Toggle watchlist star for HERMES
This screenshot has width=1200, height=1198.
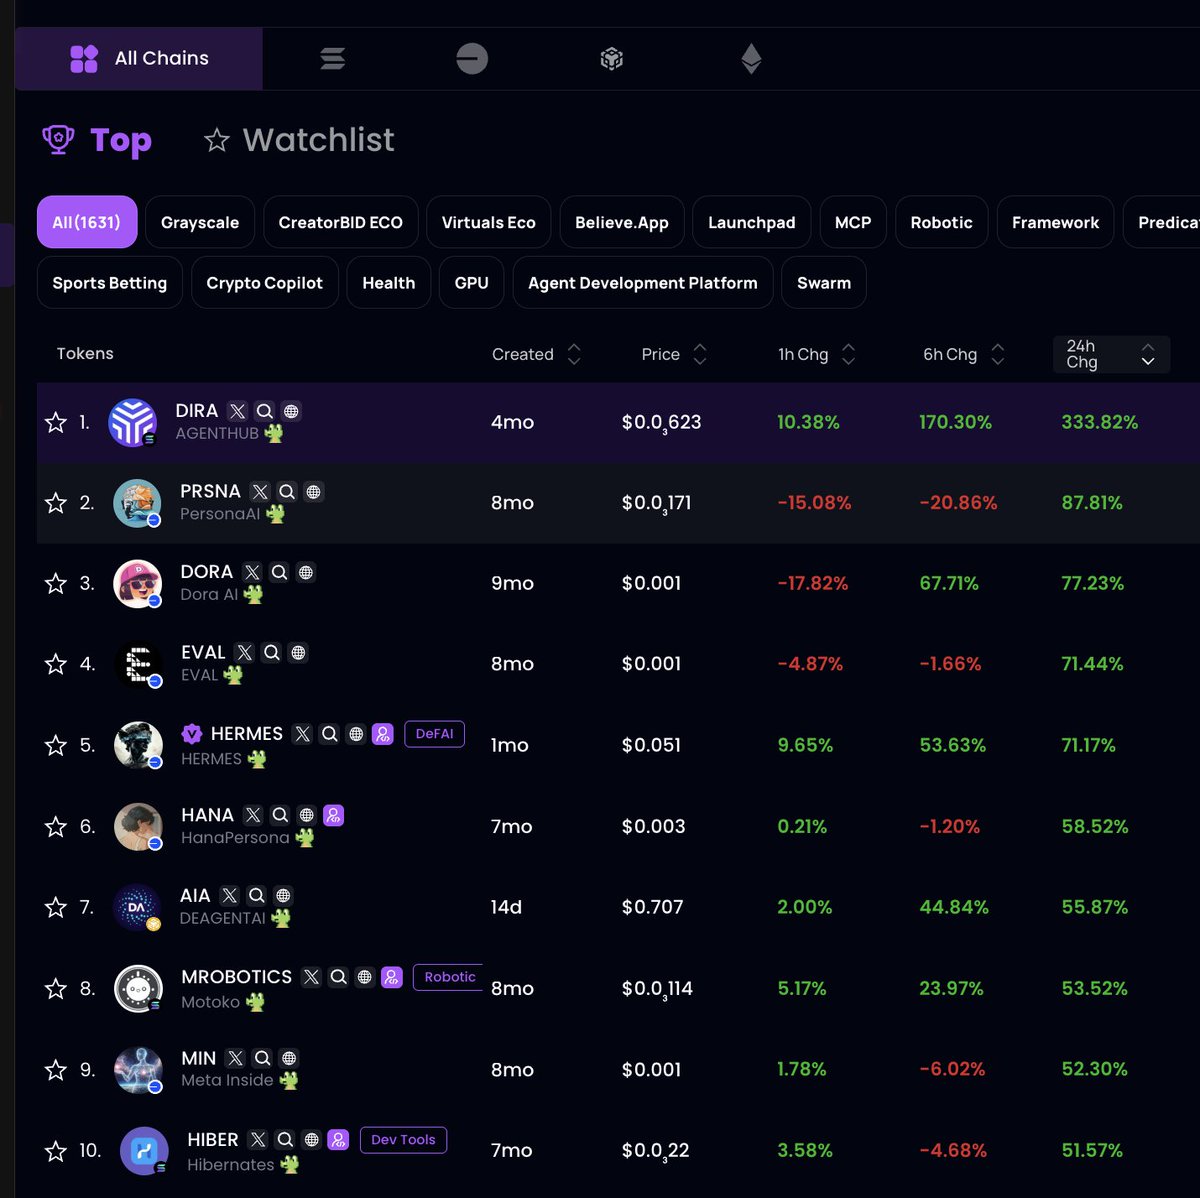point(56,745)
